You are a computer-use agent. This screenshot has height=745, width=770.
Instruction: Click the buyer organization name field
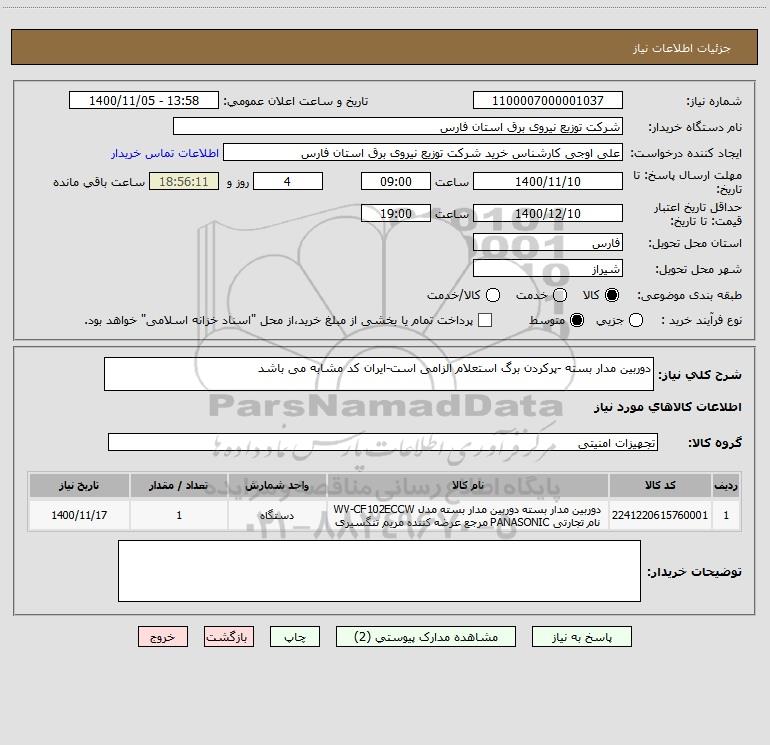pyautogui.click(x=398, y=127)
